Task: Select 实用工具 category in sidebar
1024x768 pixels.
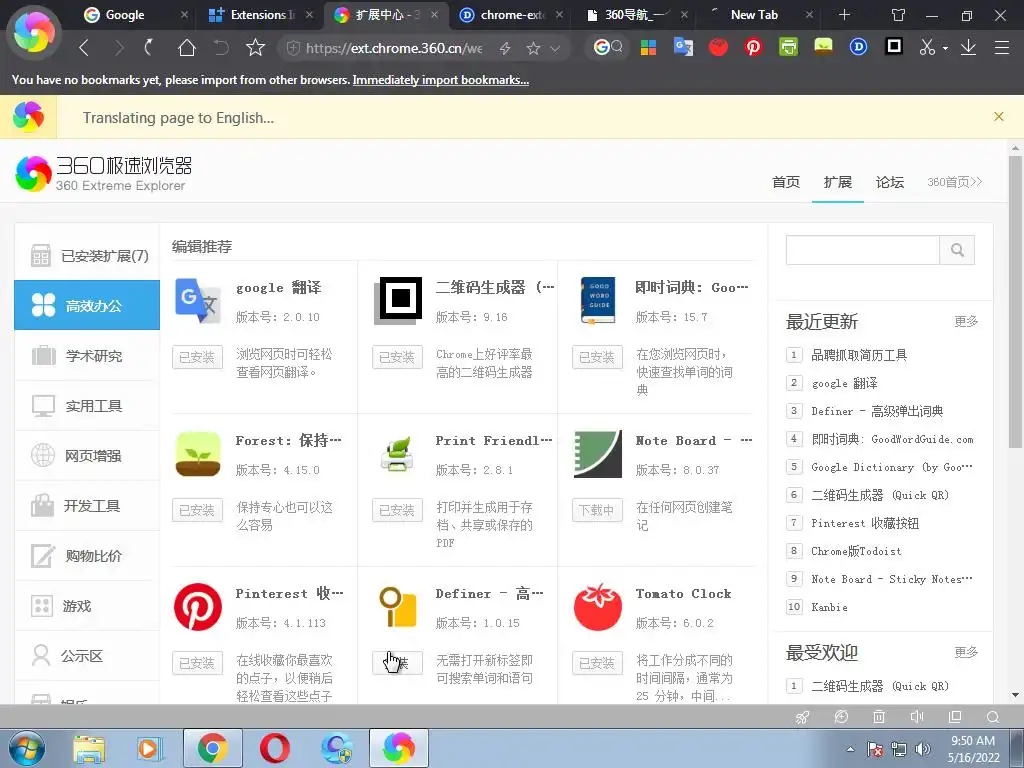Action: click(x=88, y=406)
